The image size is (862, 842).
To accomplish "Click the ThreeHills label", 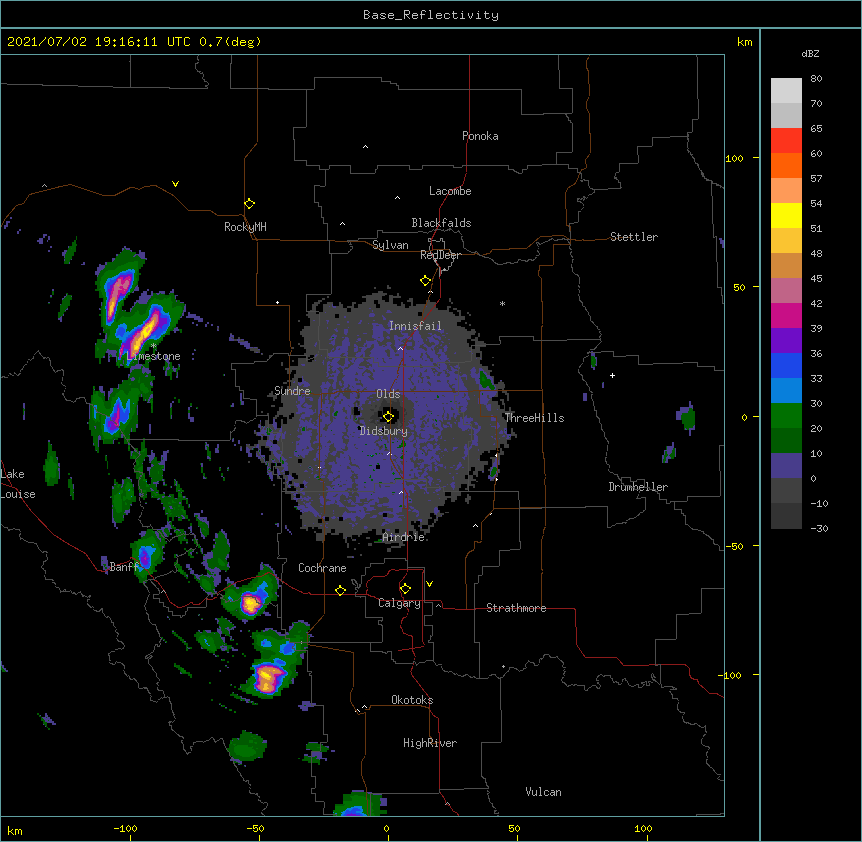I will (x=534, y=418).
